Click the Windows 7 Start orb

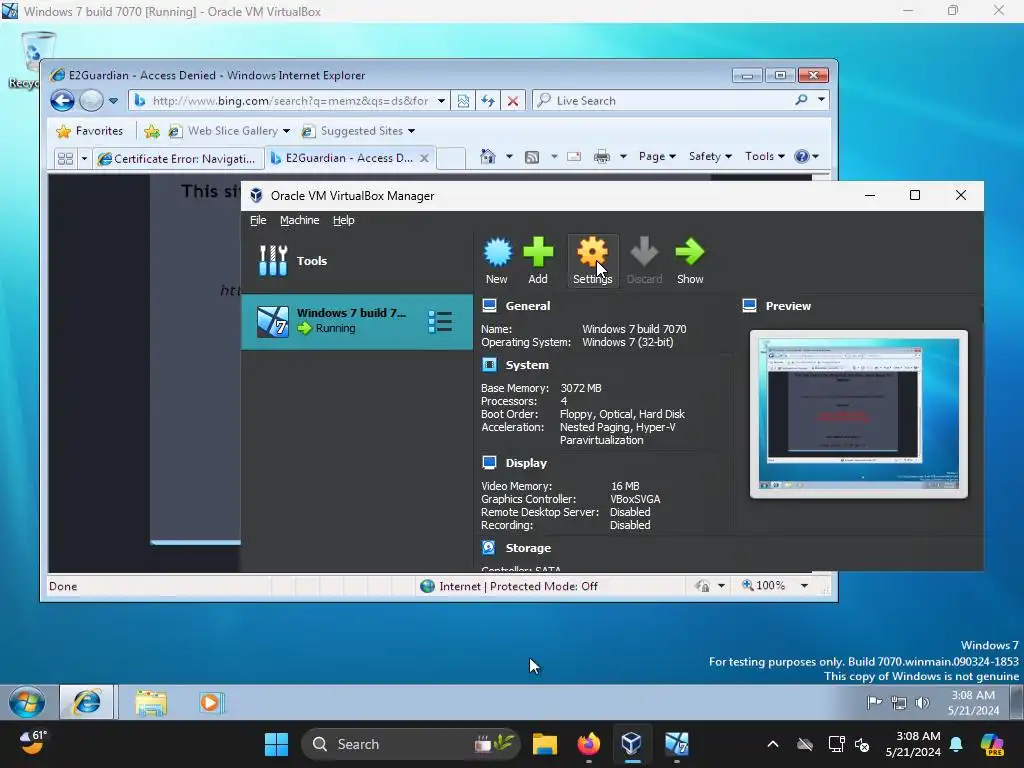[27, 703]
